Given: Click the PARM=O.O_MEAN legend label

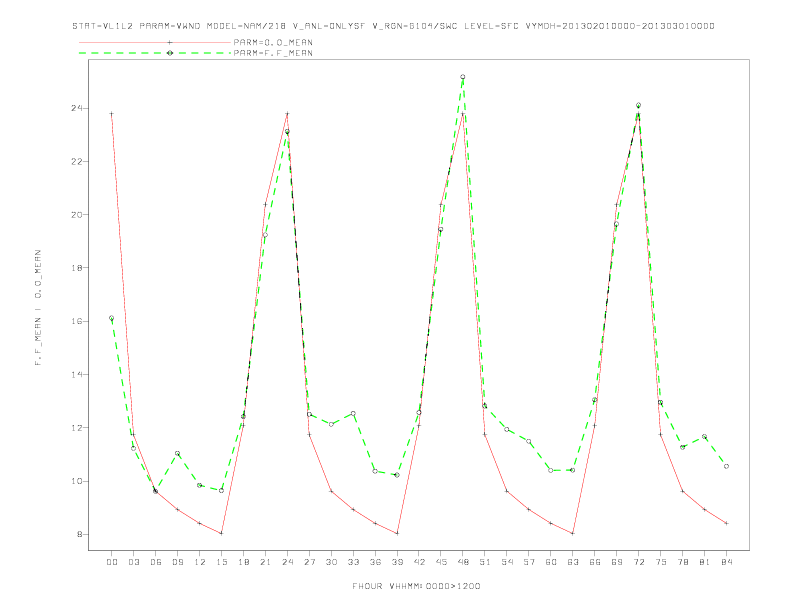Looking at the screenshot, I should (x=273, y=42).
